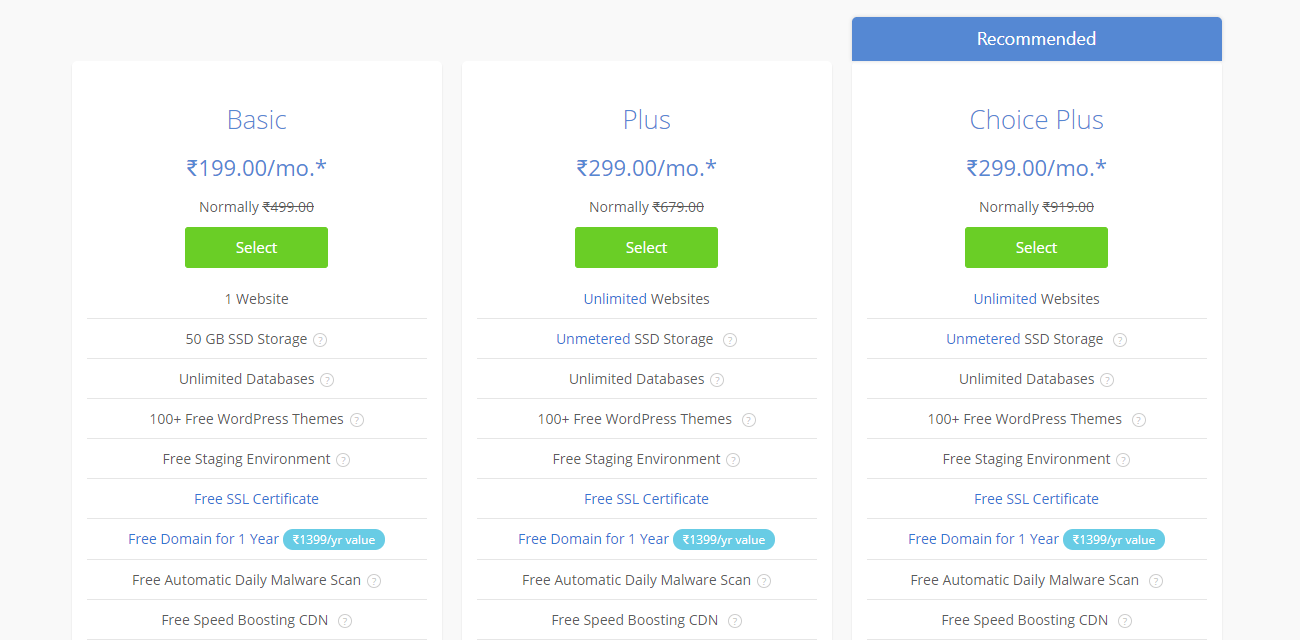Click ₹1399/yr value badge in Choice Plus plan
This screenshot has height=640, width=1300.
coord(1114,540)
